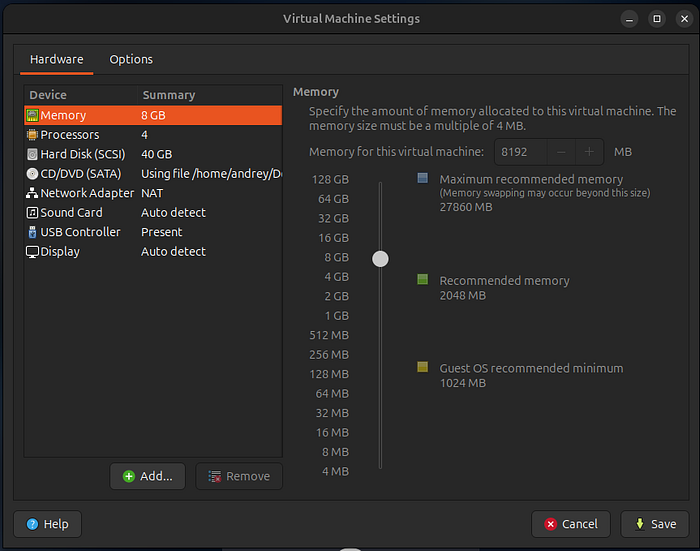Select the Memory device icon
Image resolution: width=700 pixels, height=551 pixels.
(32, 115)
